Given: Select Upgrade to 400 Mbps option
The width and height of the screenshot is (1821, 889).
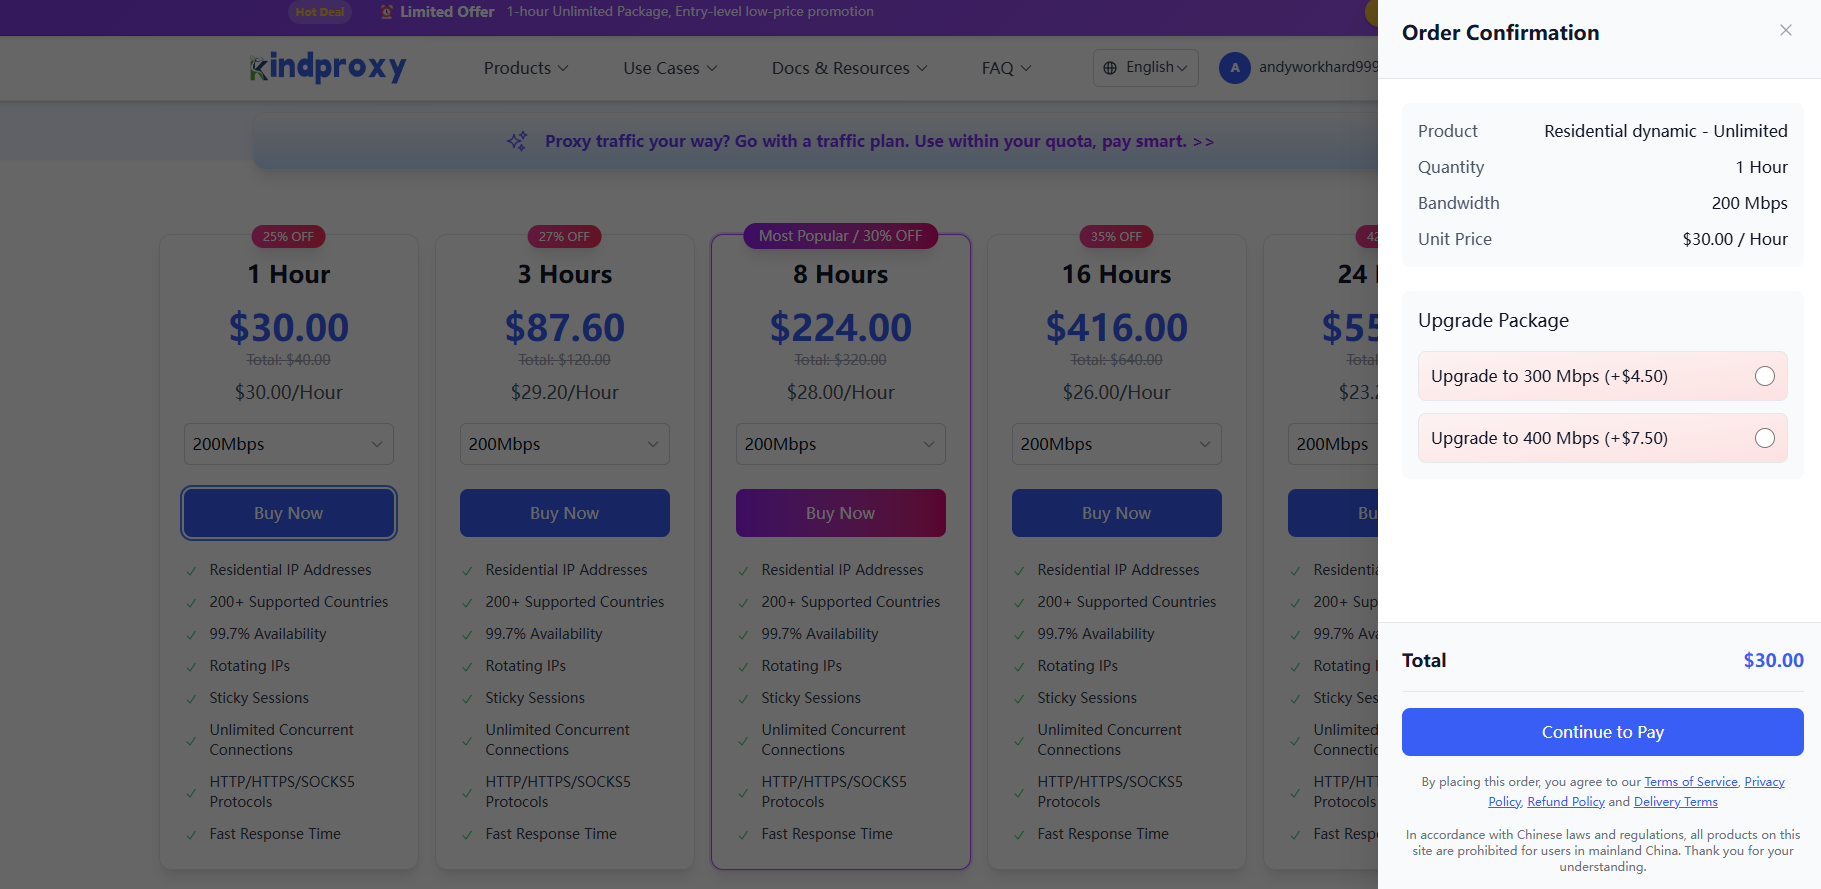Looking at the screenshot, I should 1764,438.
